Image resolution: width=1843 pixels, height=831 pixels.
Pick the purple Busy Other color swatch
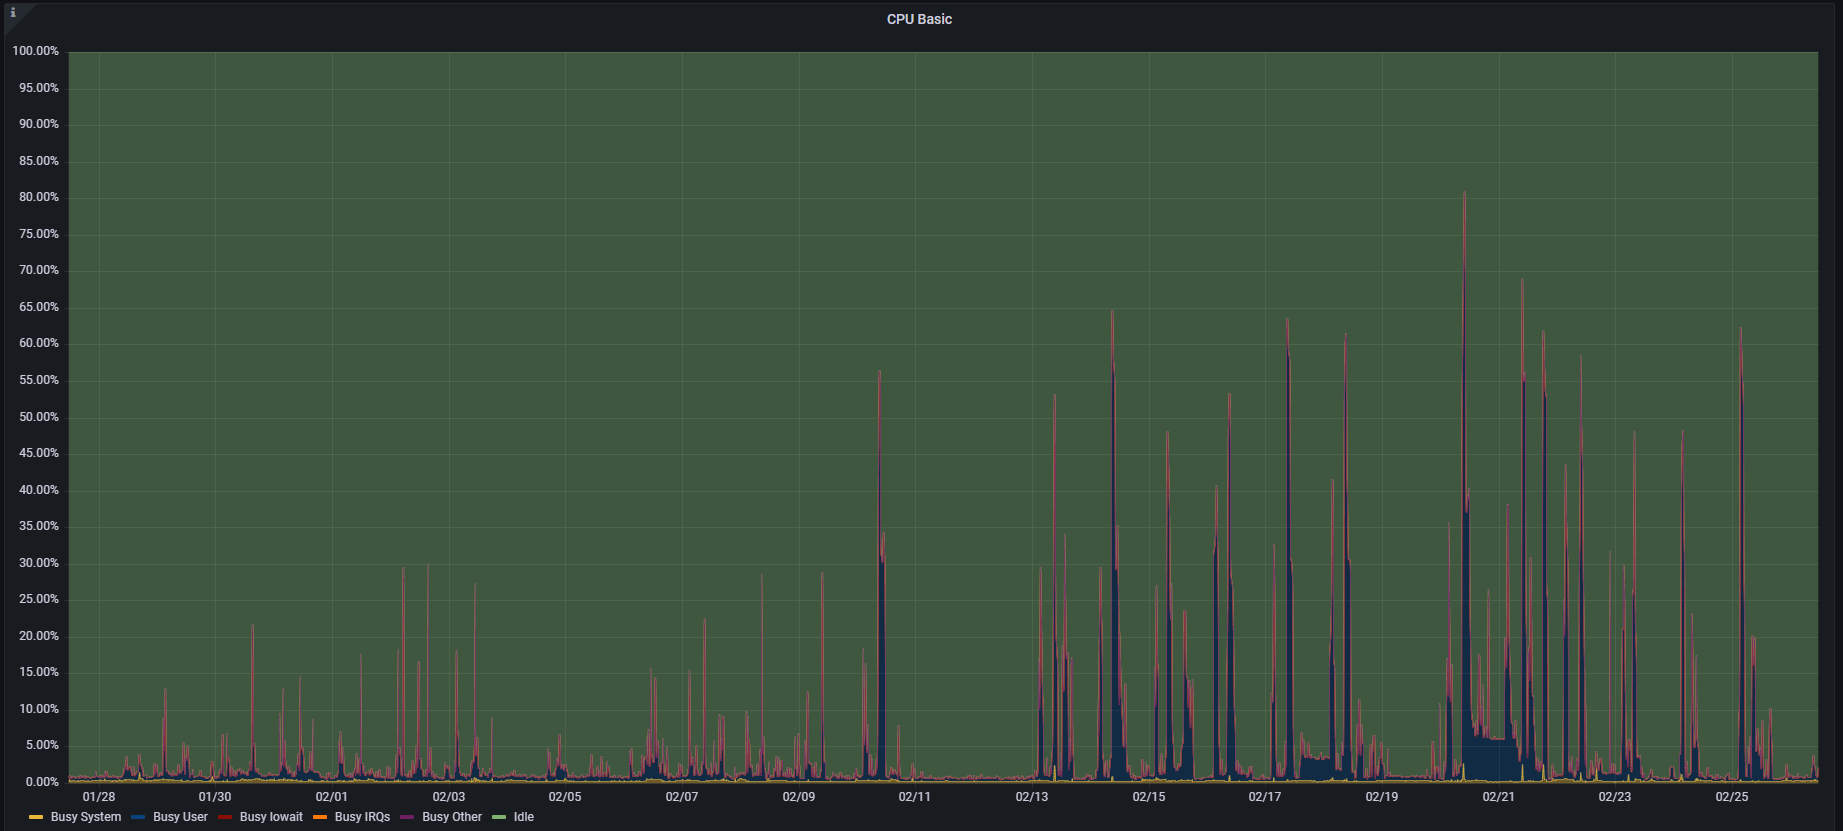(407, 817)
